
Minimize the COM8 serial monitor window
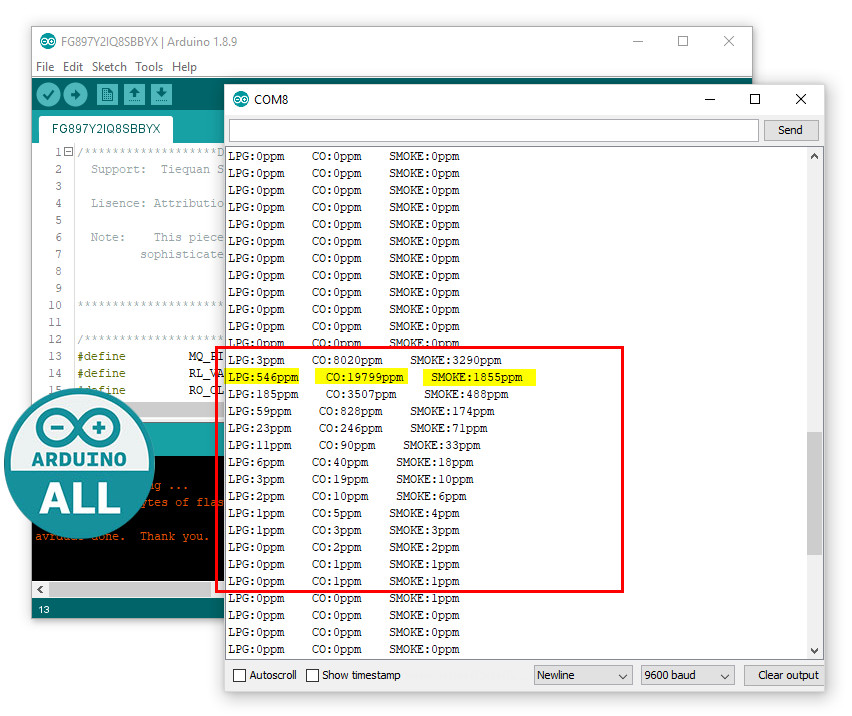(710, 99)
